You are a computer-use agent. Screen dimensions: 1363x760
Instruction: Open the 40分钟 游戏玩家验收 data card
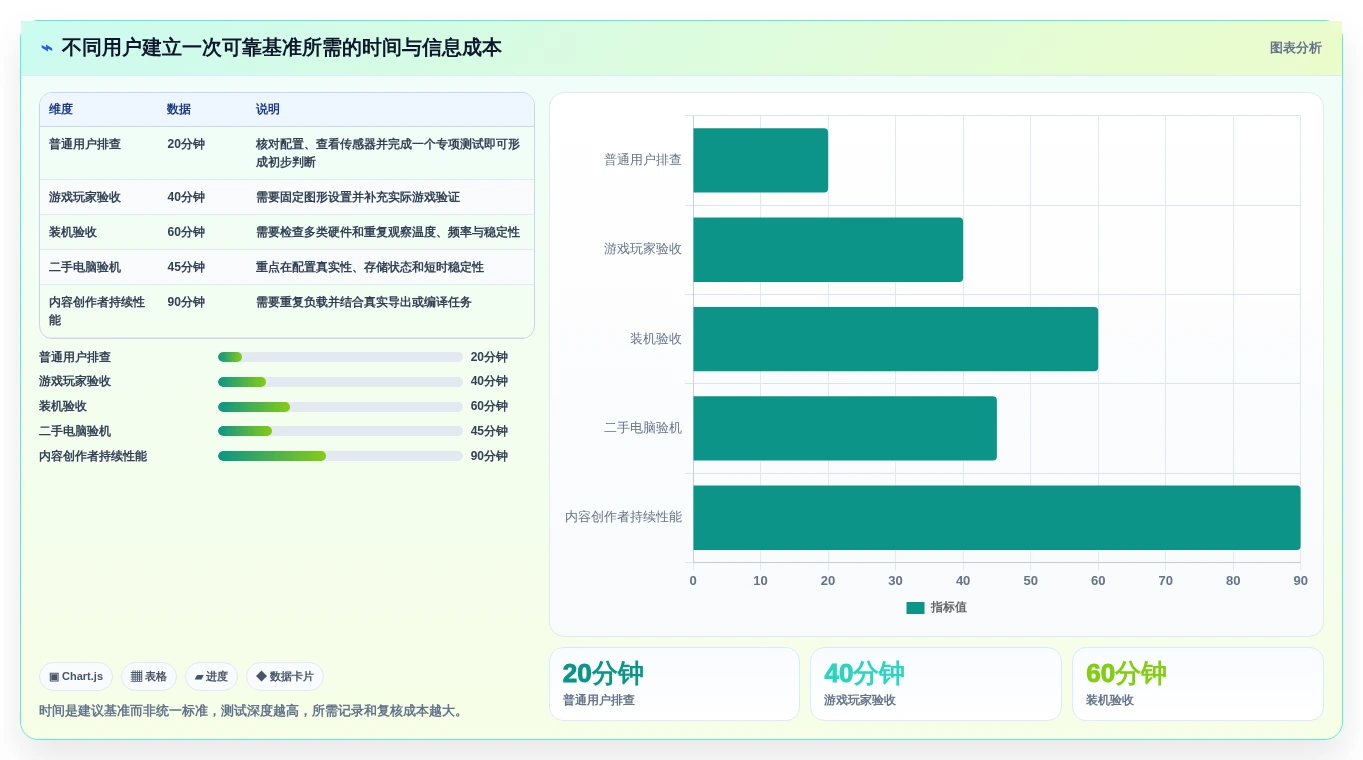[x=936, y=684]
